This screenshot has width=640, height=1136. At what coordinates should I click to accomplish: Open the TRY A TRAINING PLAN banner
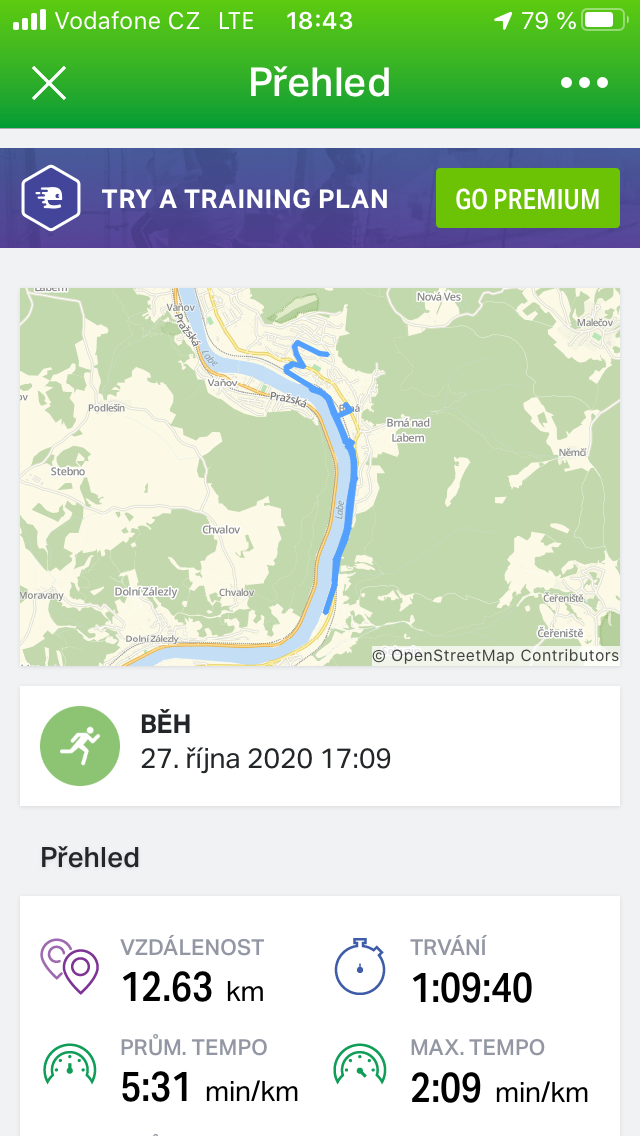point(245,198)
